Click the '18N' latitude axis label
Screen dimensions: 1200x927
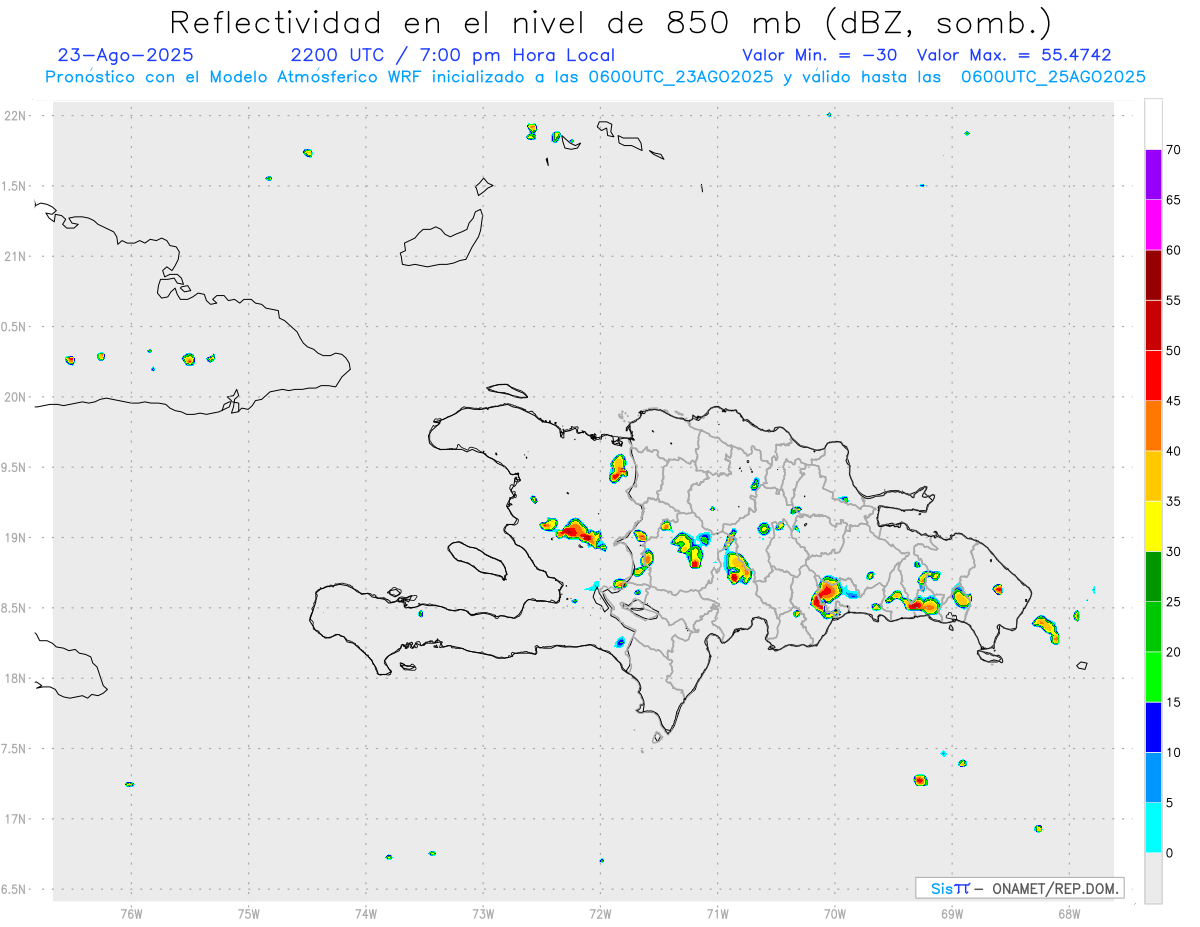coord(17,678)
